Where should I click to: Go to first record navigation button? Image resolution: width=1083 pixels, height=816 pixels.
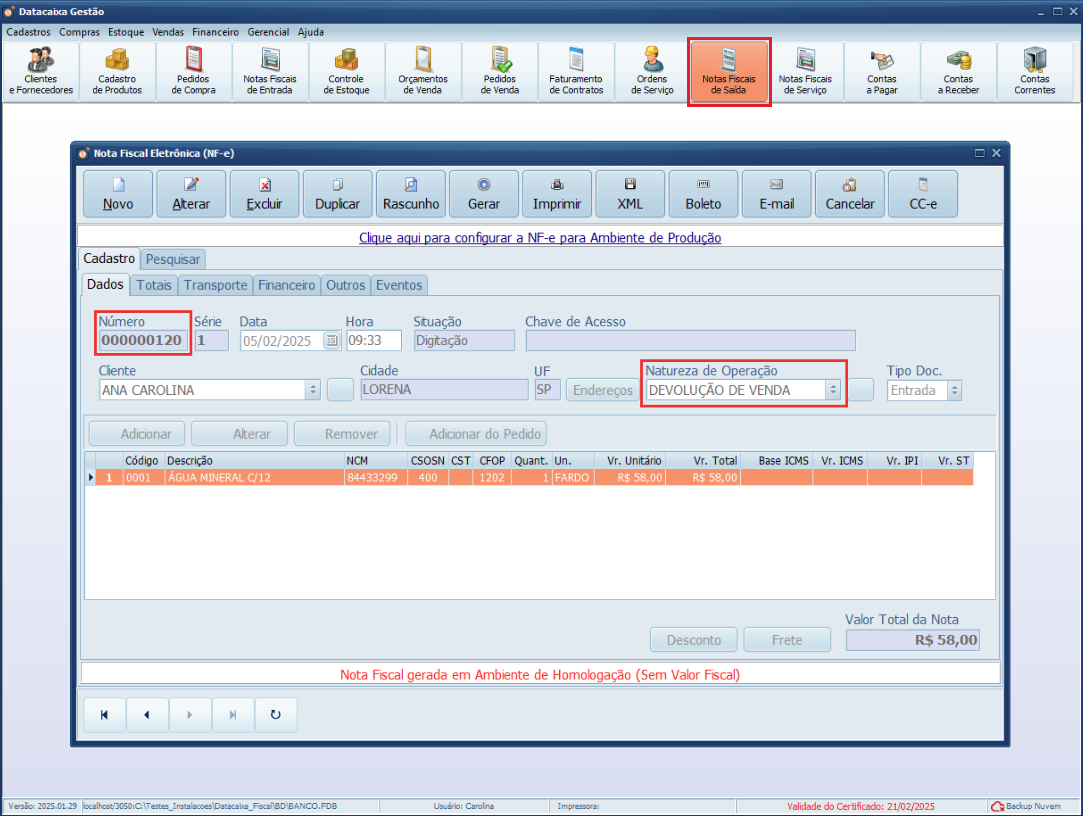coord(105,715)
